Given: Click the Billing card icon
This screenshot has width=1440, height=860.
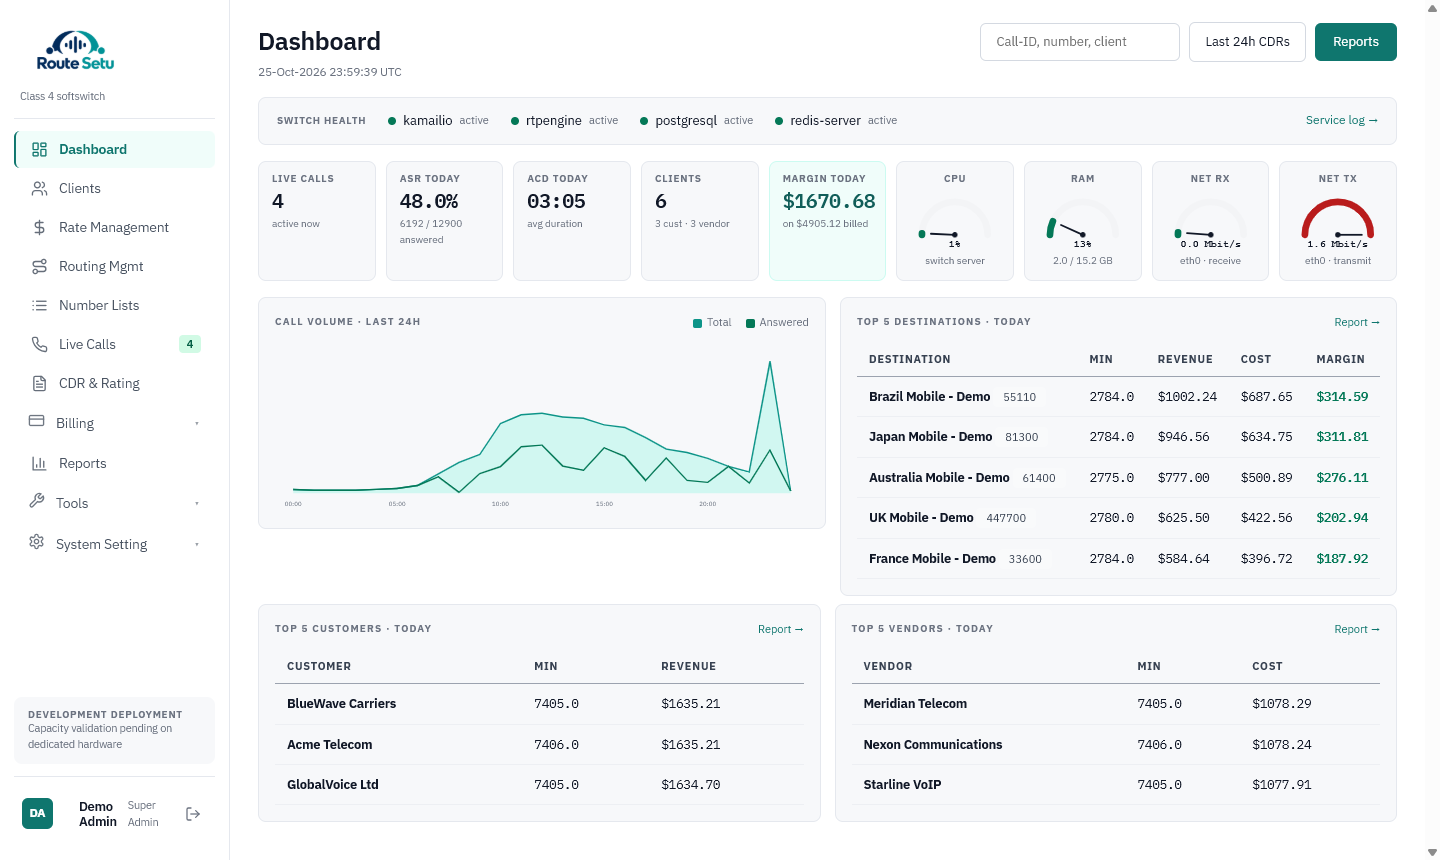Looking at the screenshot, I should (x=37, y=421).
